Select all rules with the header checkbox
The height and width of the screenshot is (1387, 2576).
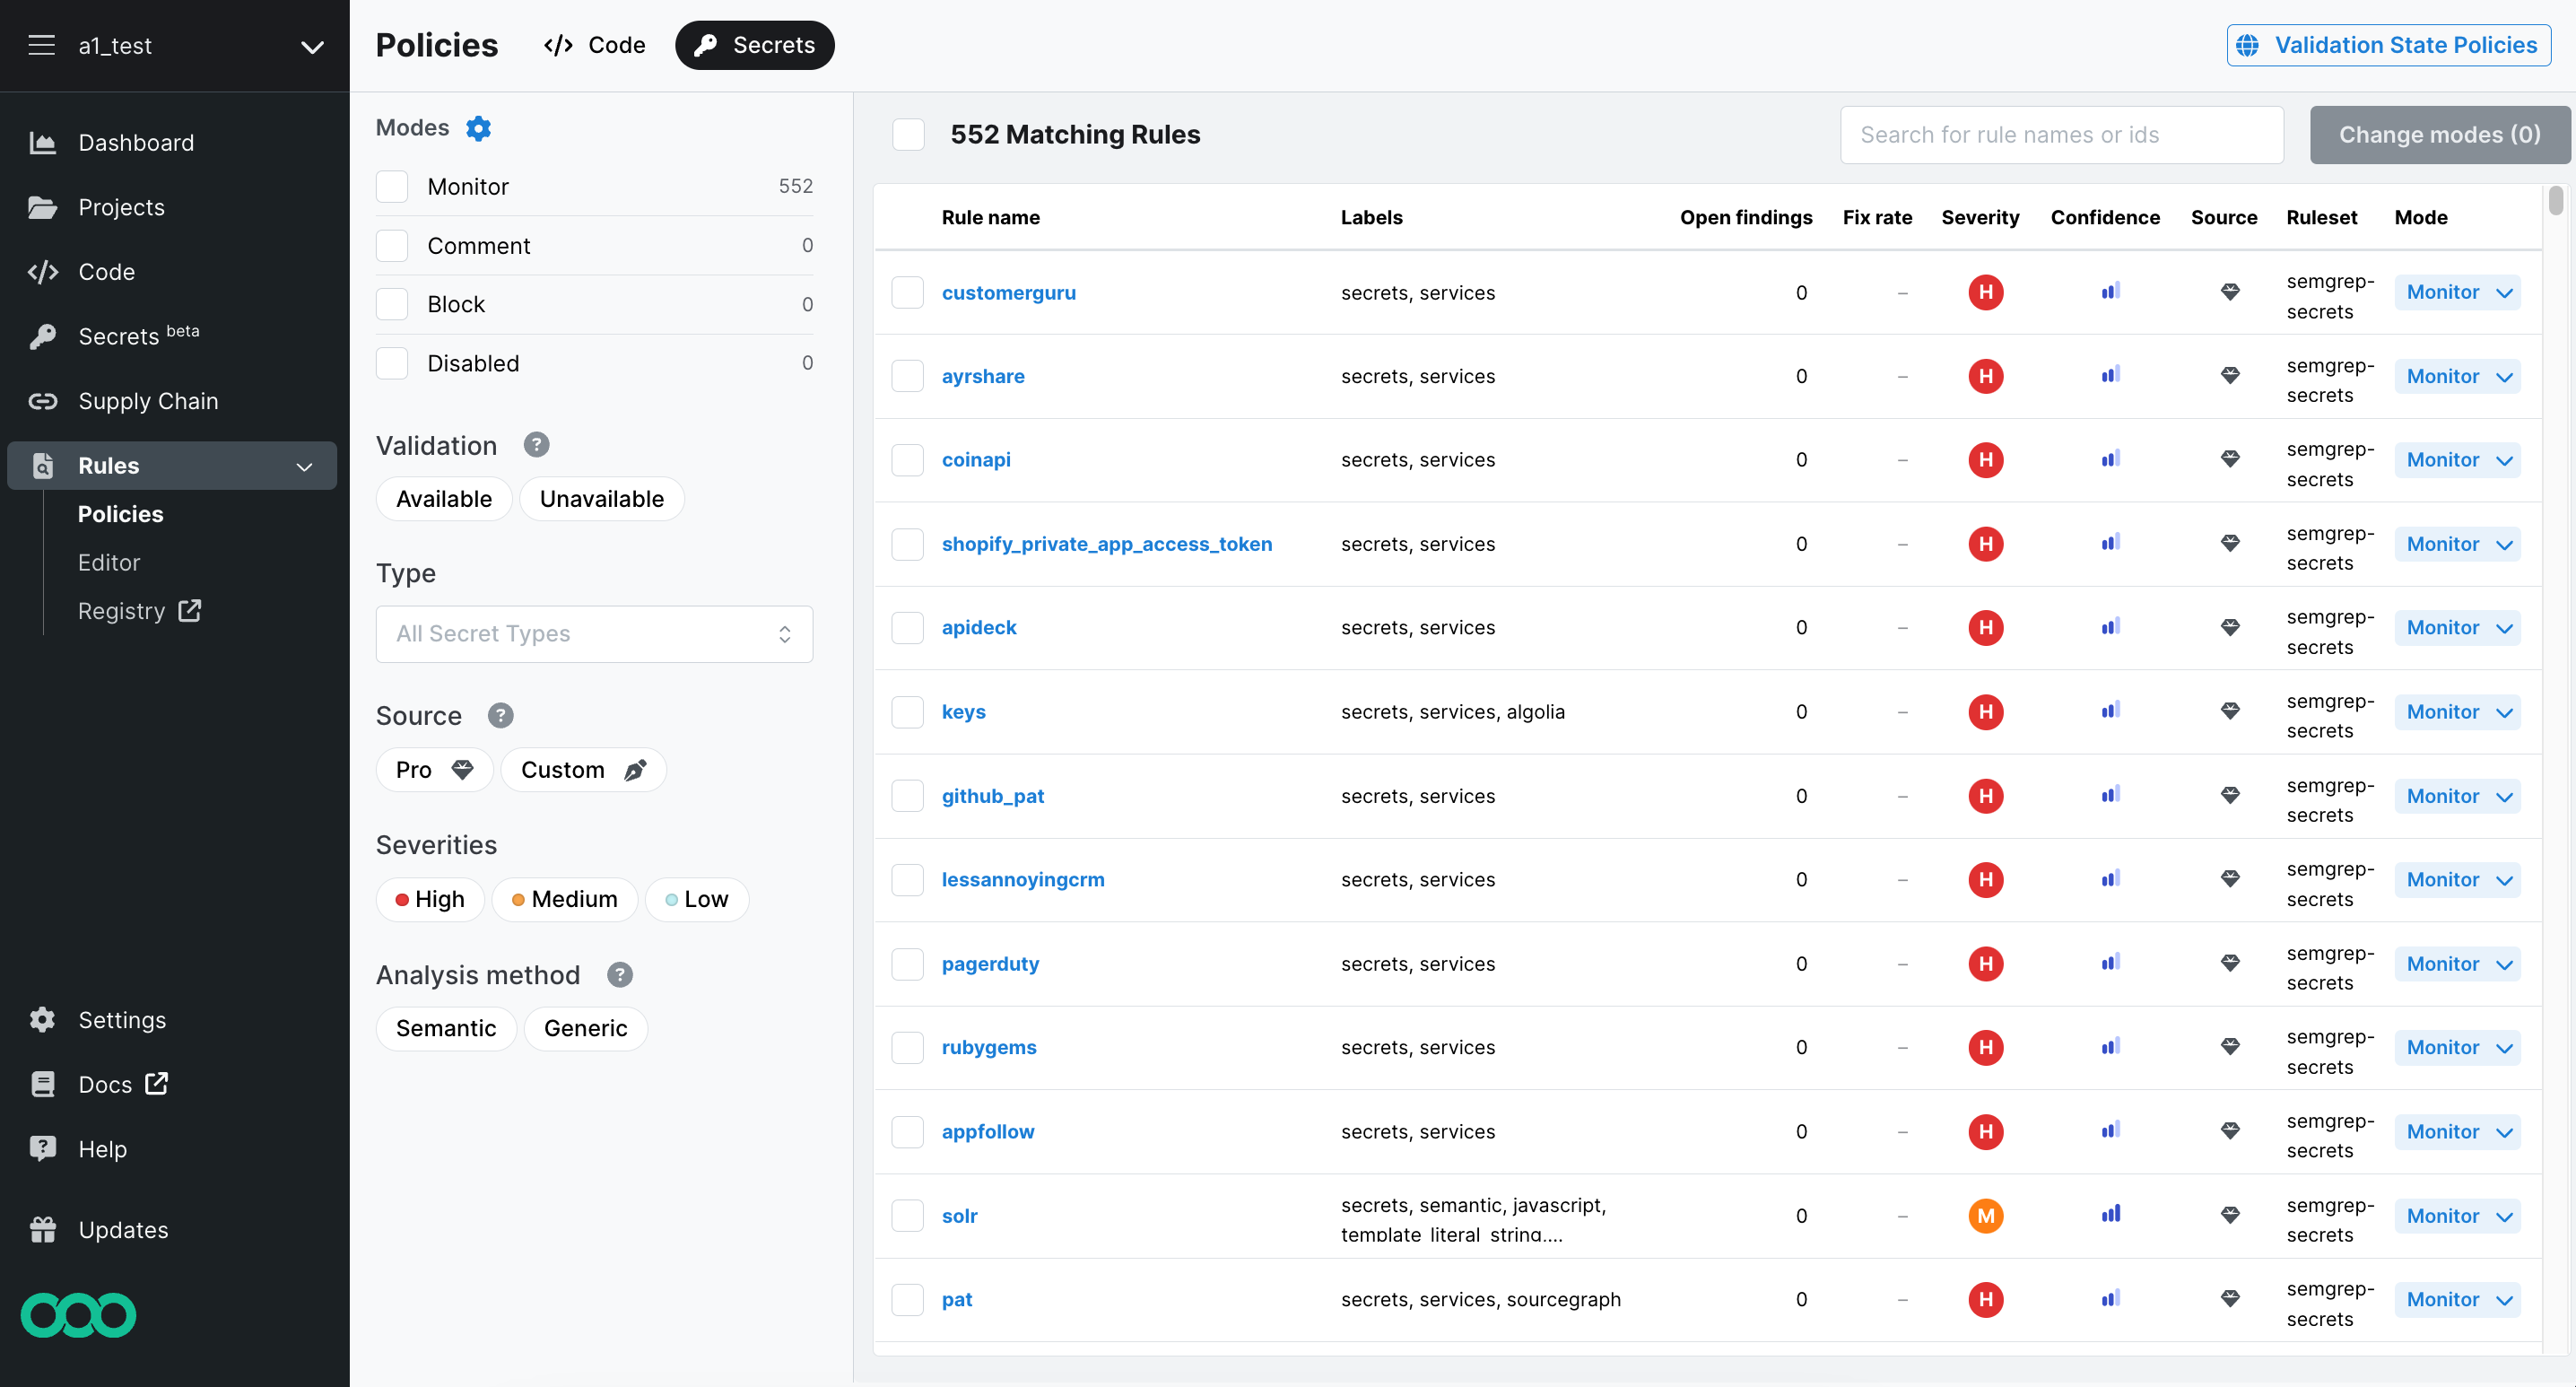tap(908, 134)
